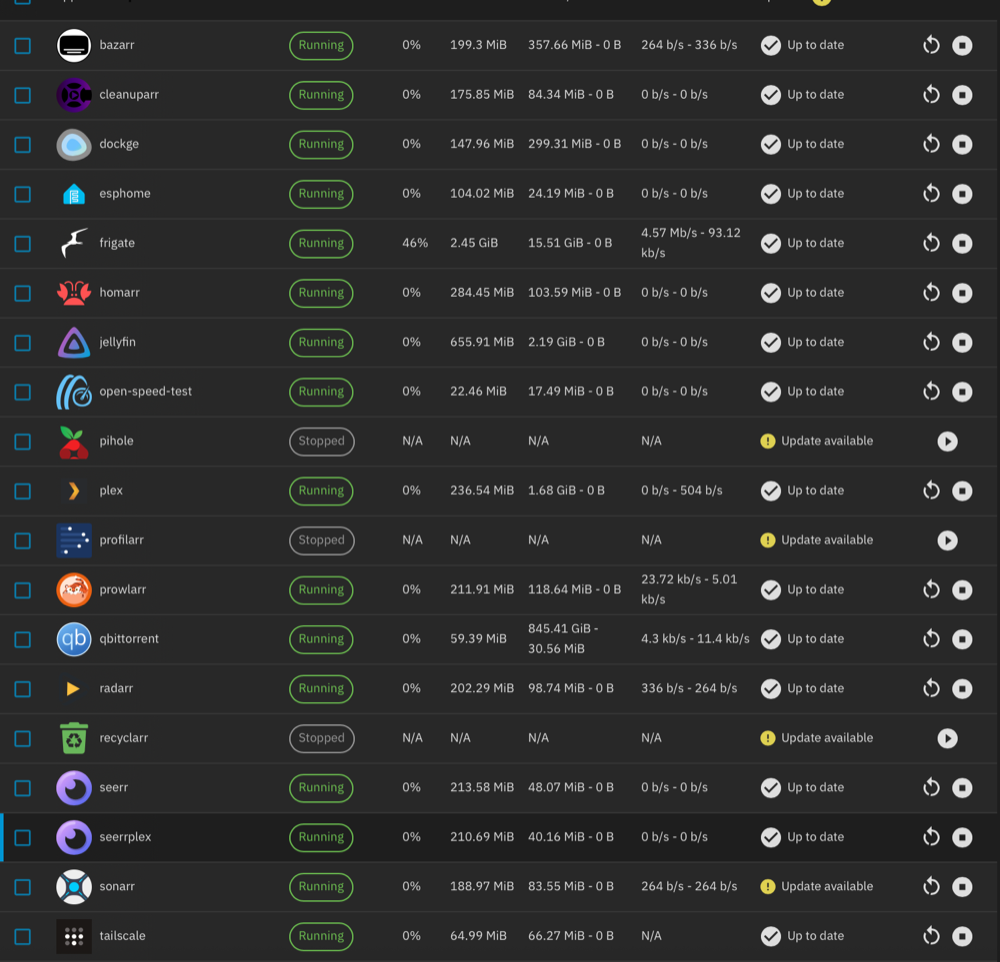Image resolution: width=1000 pixels, height=962 pixels.
Task: Select the cleanuparr row checkbox
Action: [x=23, y=95]
